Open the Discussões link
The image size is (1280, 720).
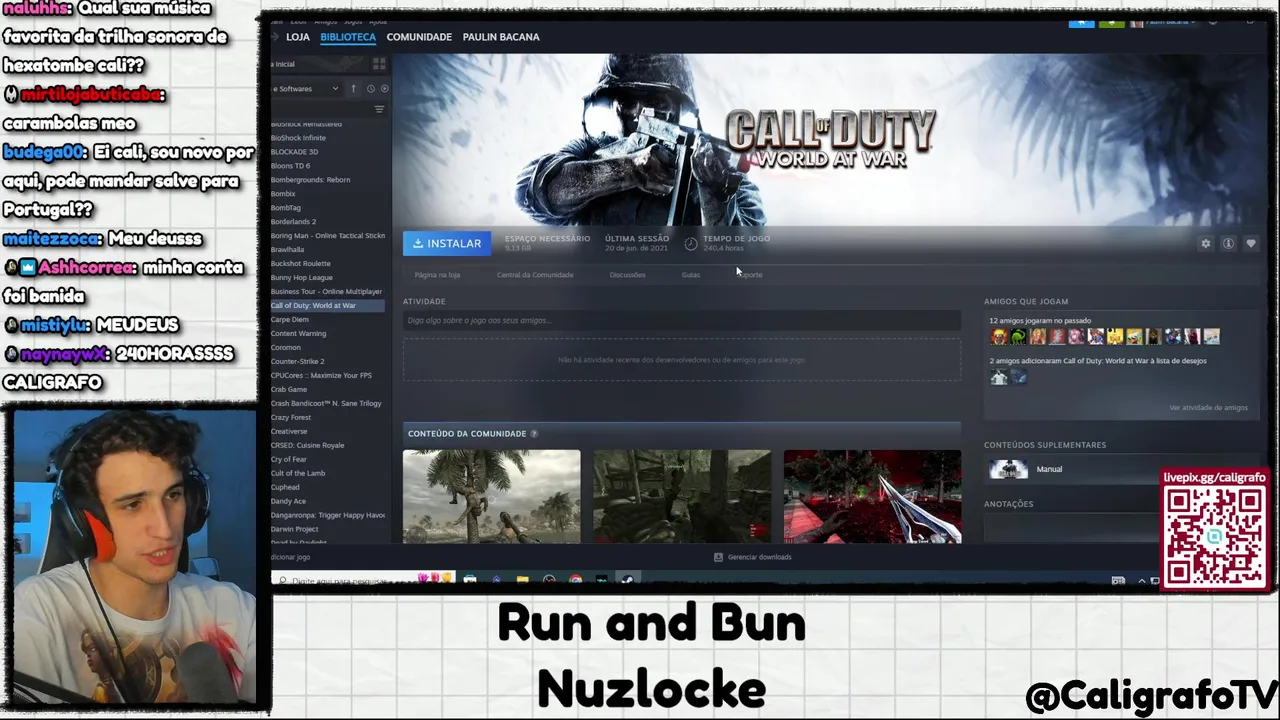point(627,275)
